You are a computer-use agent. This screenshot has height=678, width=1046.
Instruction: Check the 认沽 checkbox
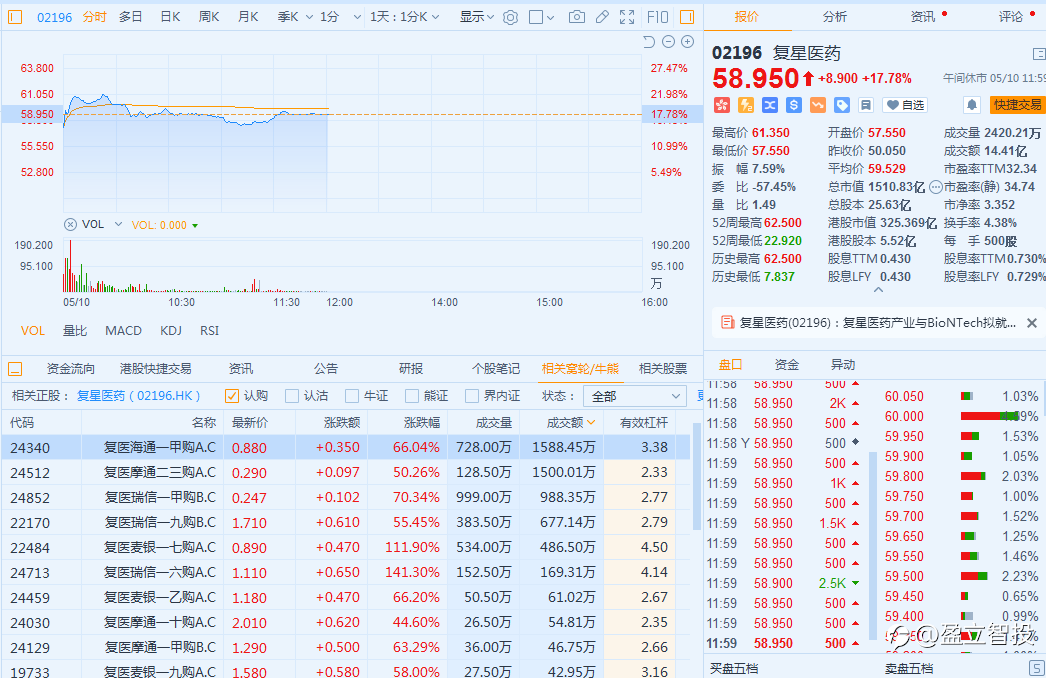pyautogui.click(x=292, y=396)
